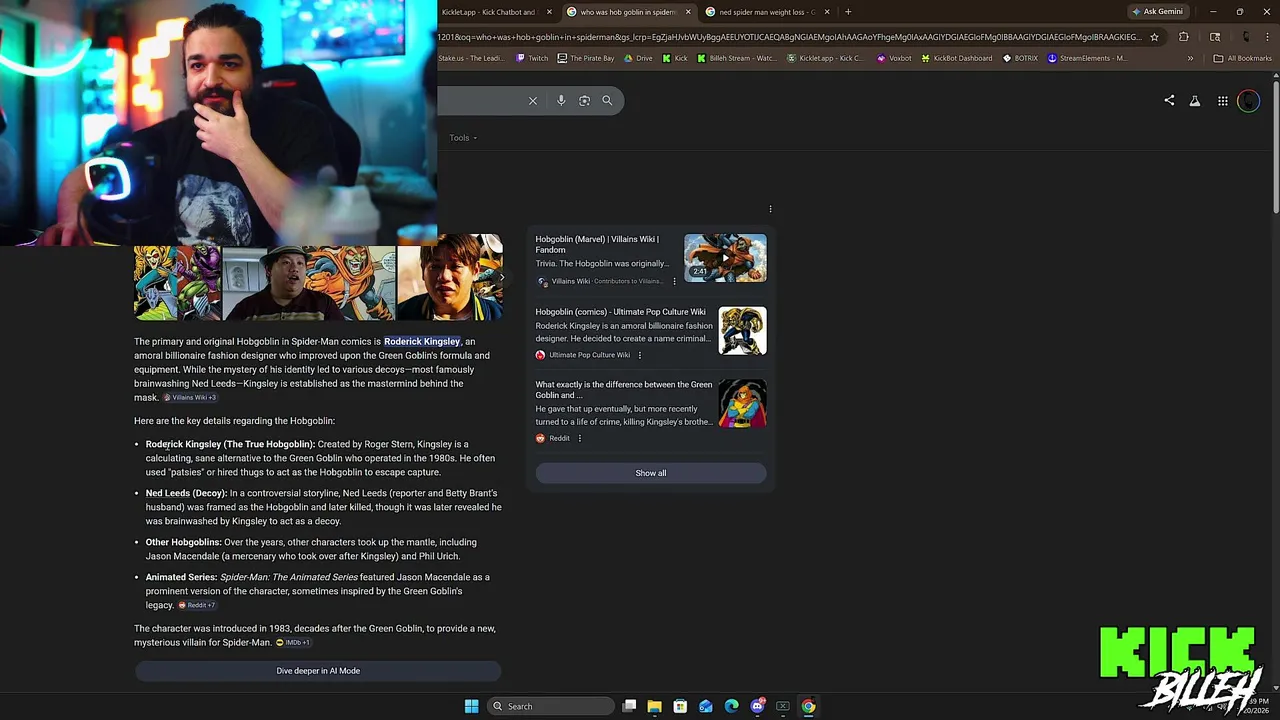Expand the hidden bookmarks overflow chevron
The height and width of the screenshot is (720, 1280).
(x=1190, y=58)
